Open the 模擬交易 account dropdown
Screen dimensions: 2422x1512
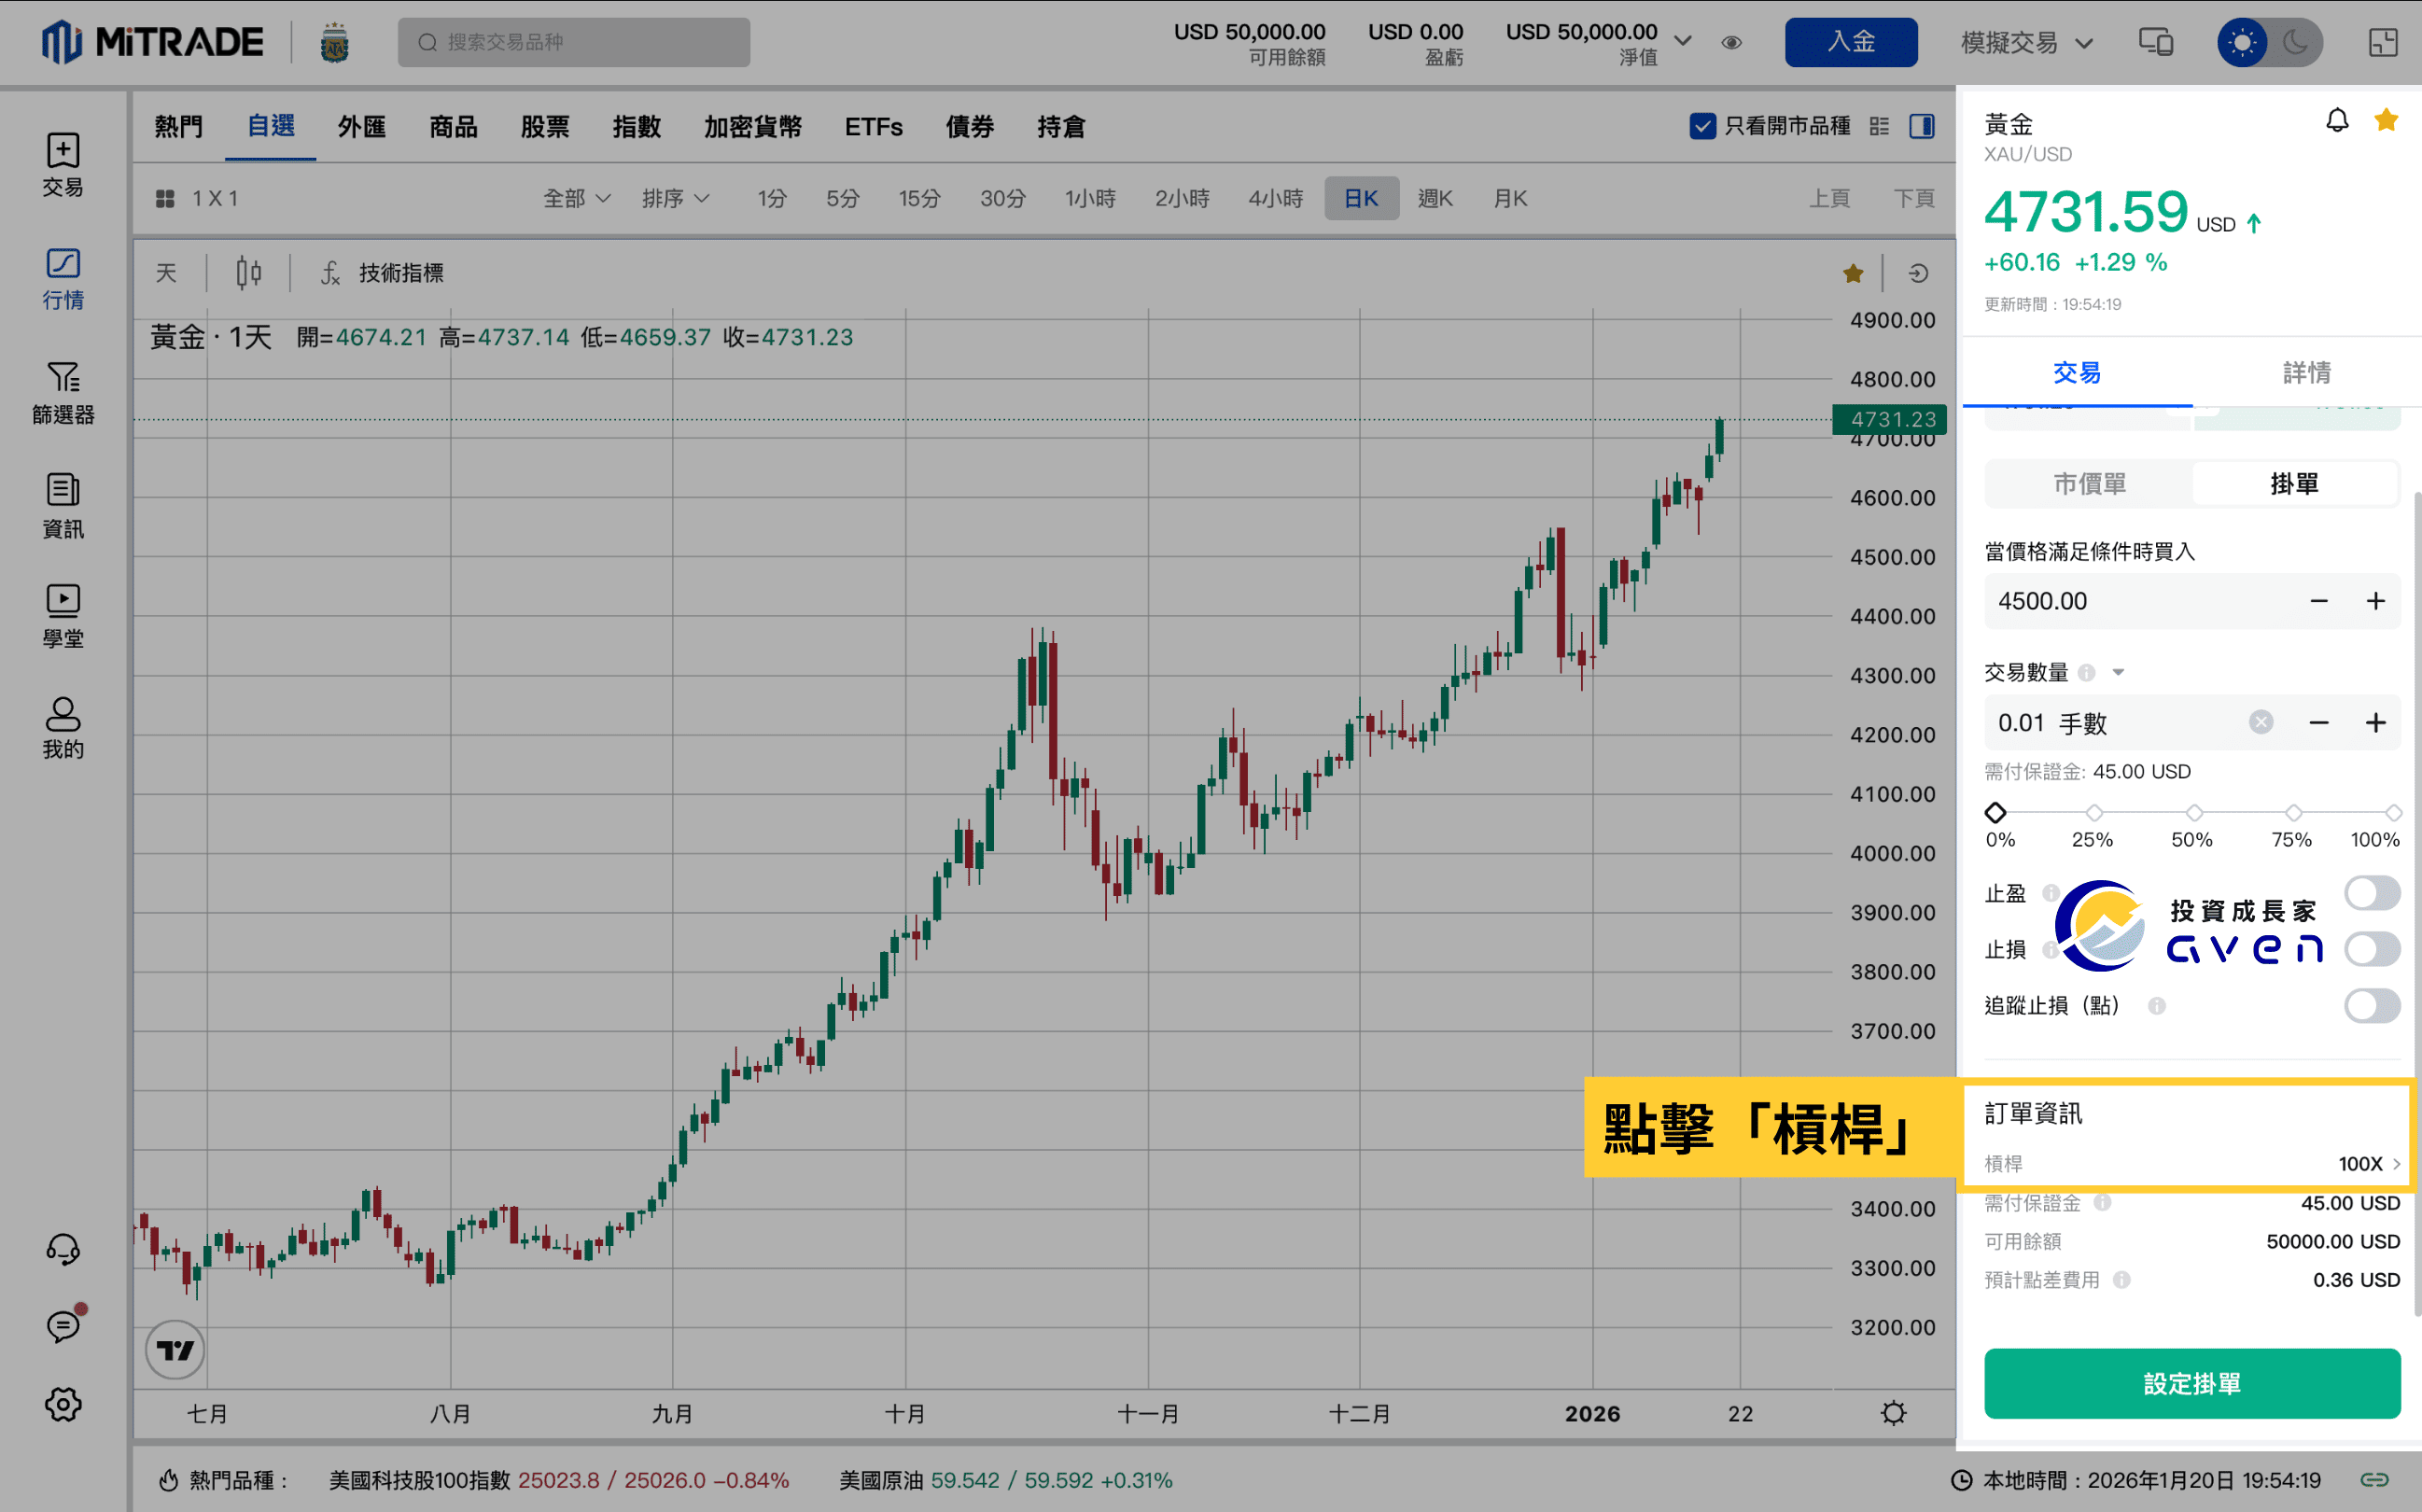(2026, 42)
